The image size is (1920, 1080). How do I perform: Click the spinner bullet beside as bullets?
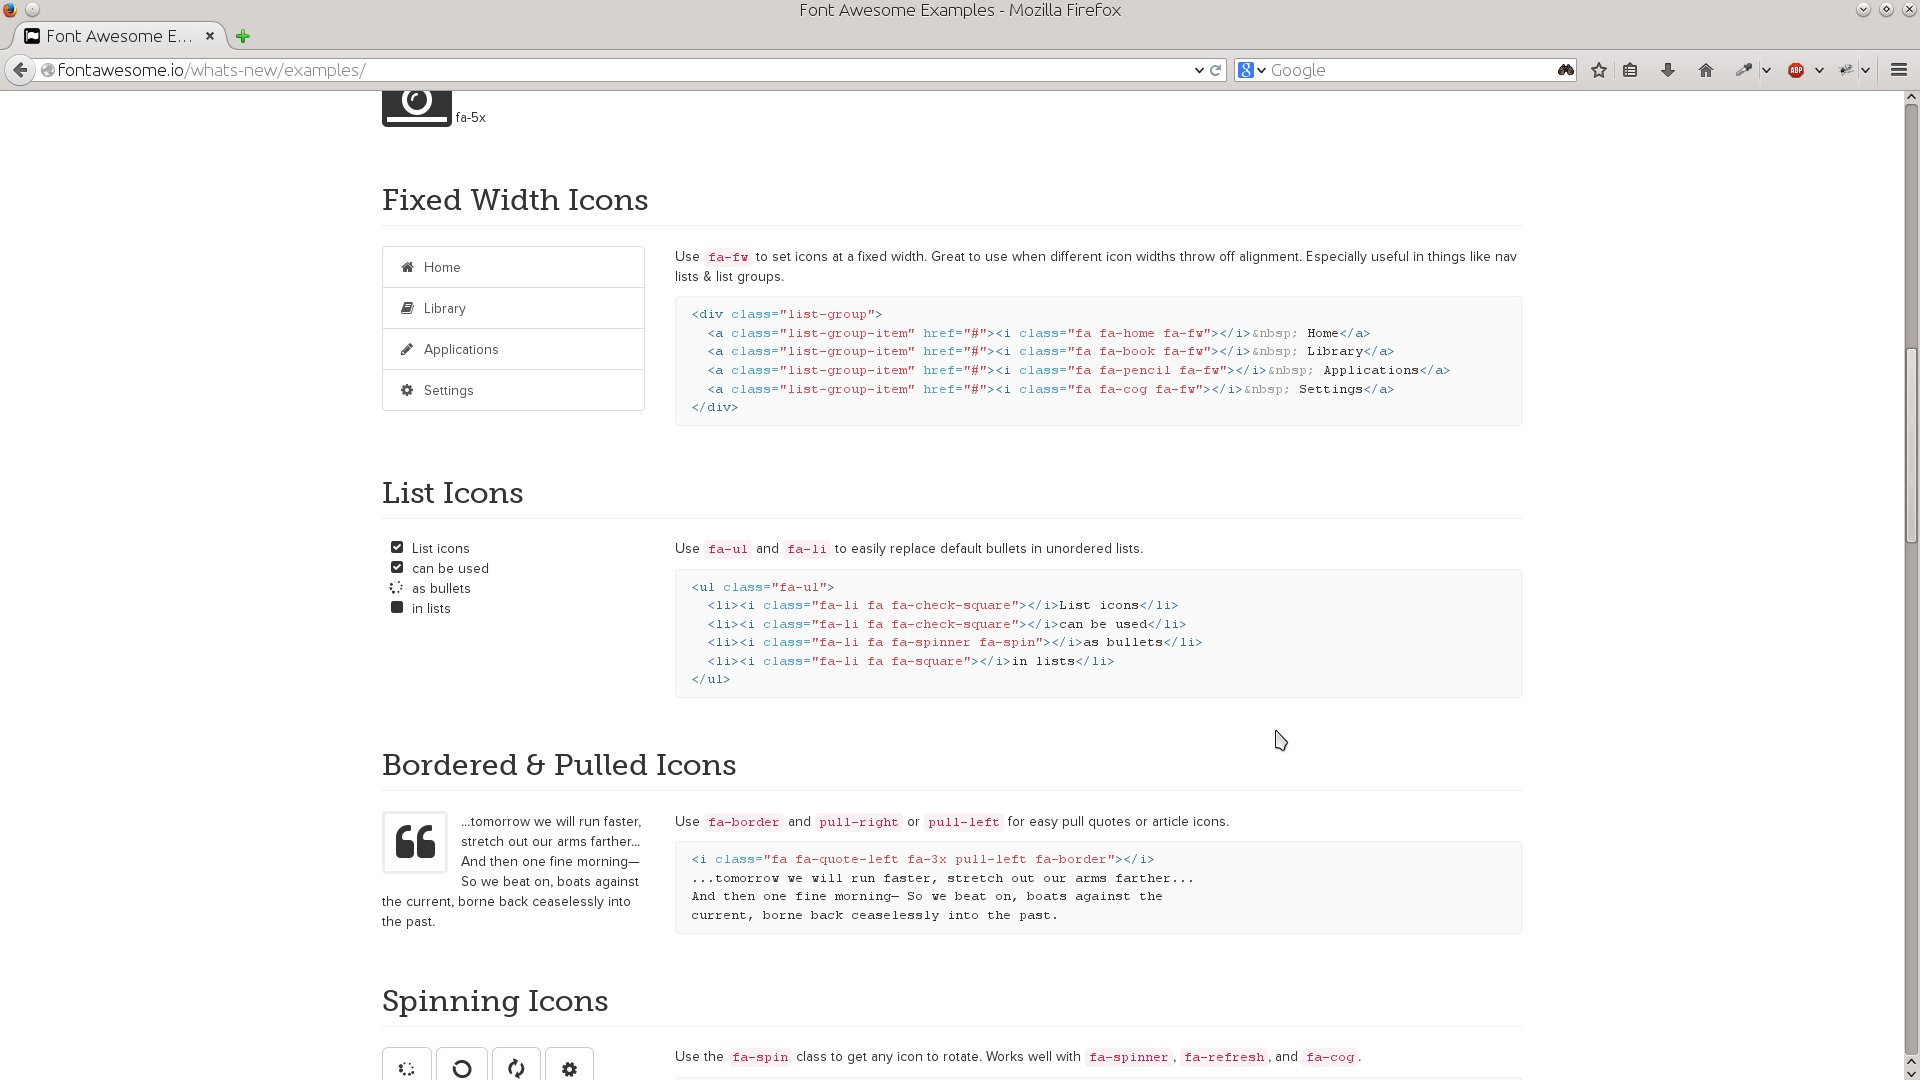coord(396,588)
